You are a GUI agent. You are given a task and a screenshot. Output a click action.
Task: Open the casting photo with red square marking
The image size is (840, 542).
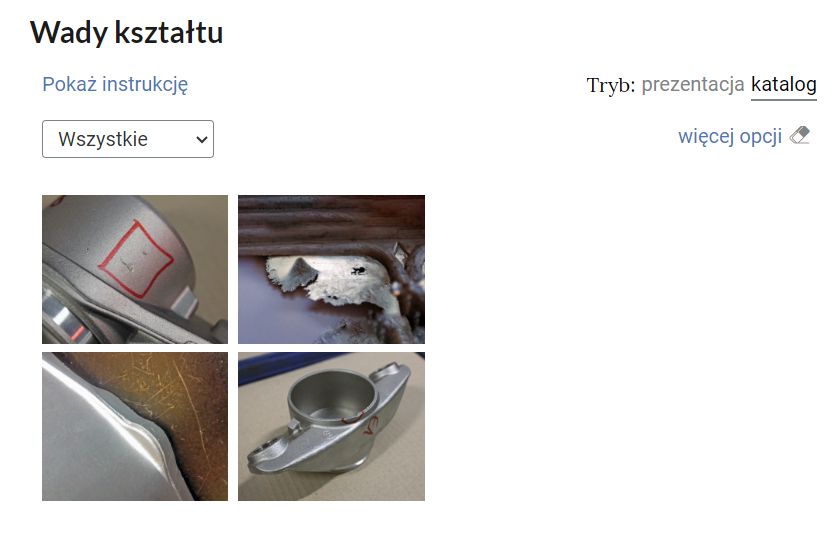coord(135,269)
